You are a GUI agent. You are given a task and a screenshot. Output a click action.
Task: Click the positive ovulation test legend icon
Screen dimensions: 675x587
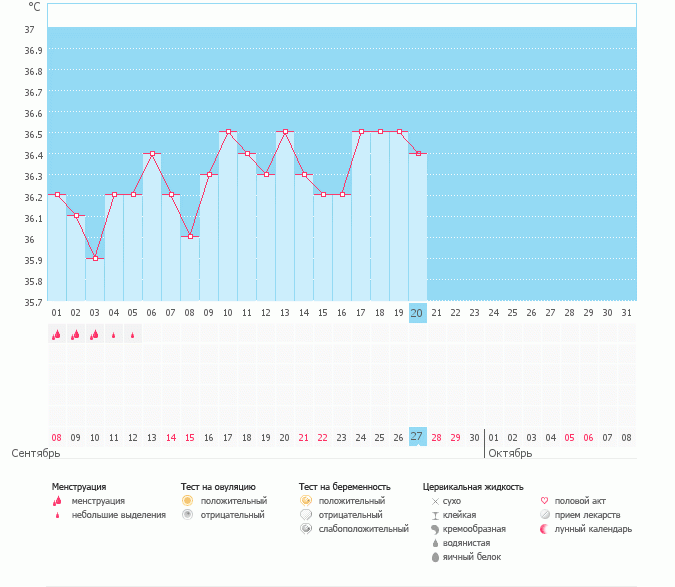[187, 501]
